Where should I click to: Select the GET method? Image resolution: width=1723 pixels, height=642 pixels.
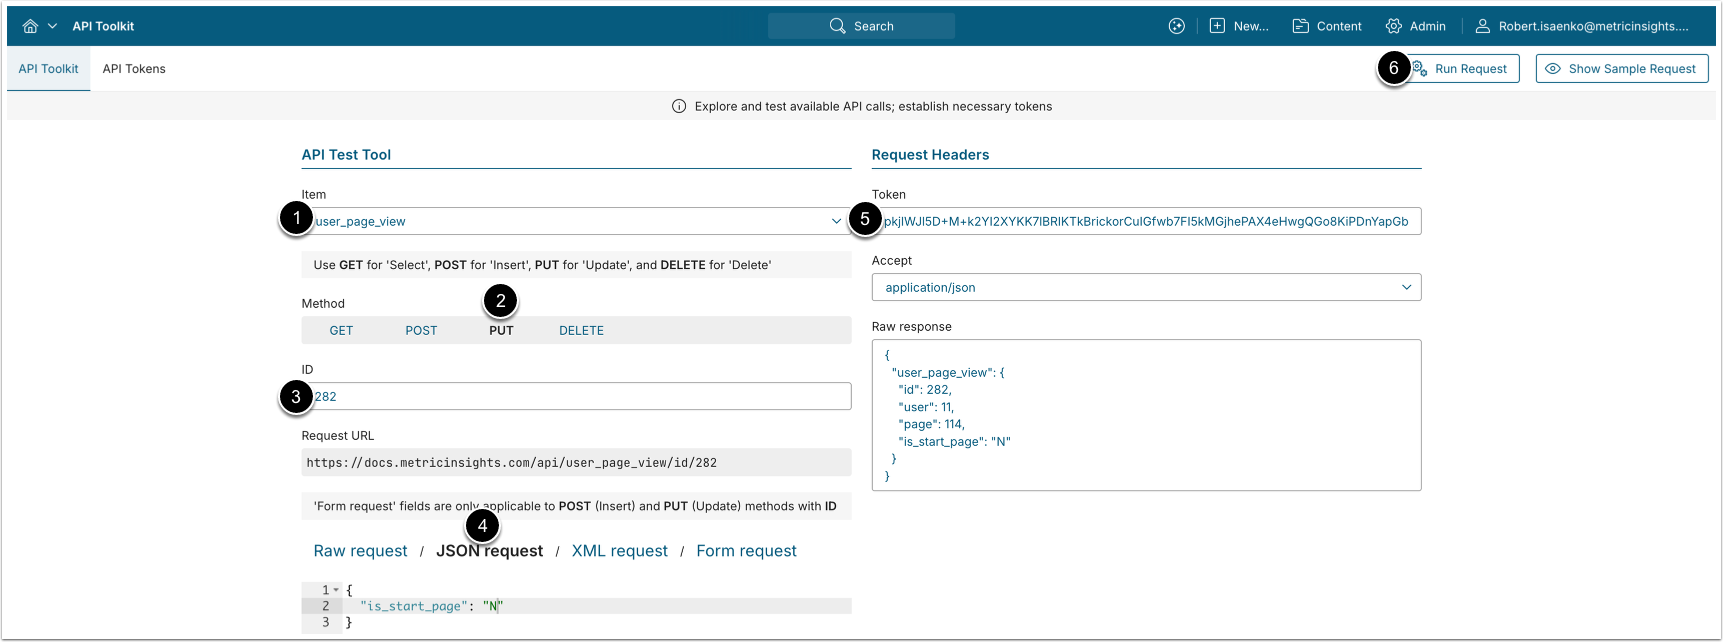coord(341,331)
